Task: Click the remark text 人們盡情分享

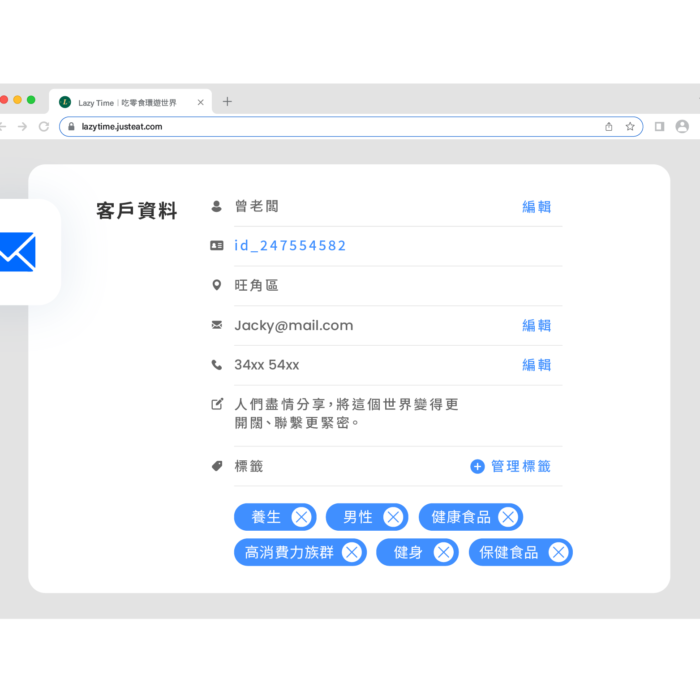Action: [x=346, y=413]
